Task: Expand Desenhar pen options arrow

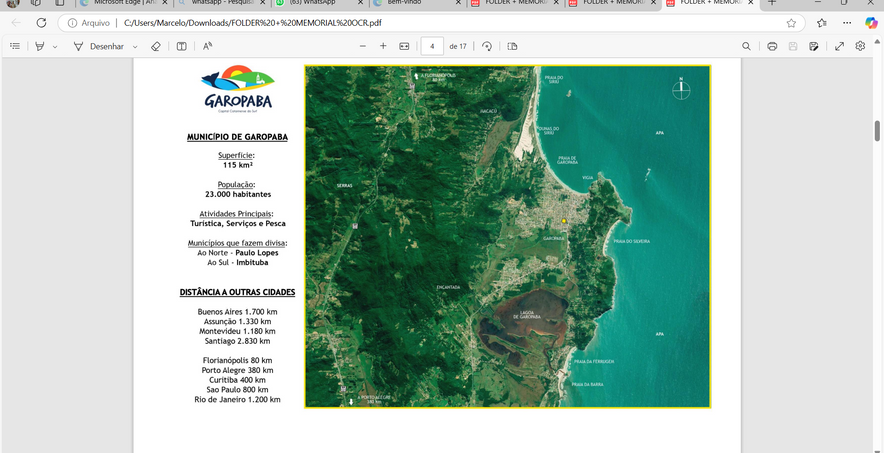Action: click(x=135, y=47)
